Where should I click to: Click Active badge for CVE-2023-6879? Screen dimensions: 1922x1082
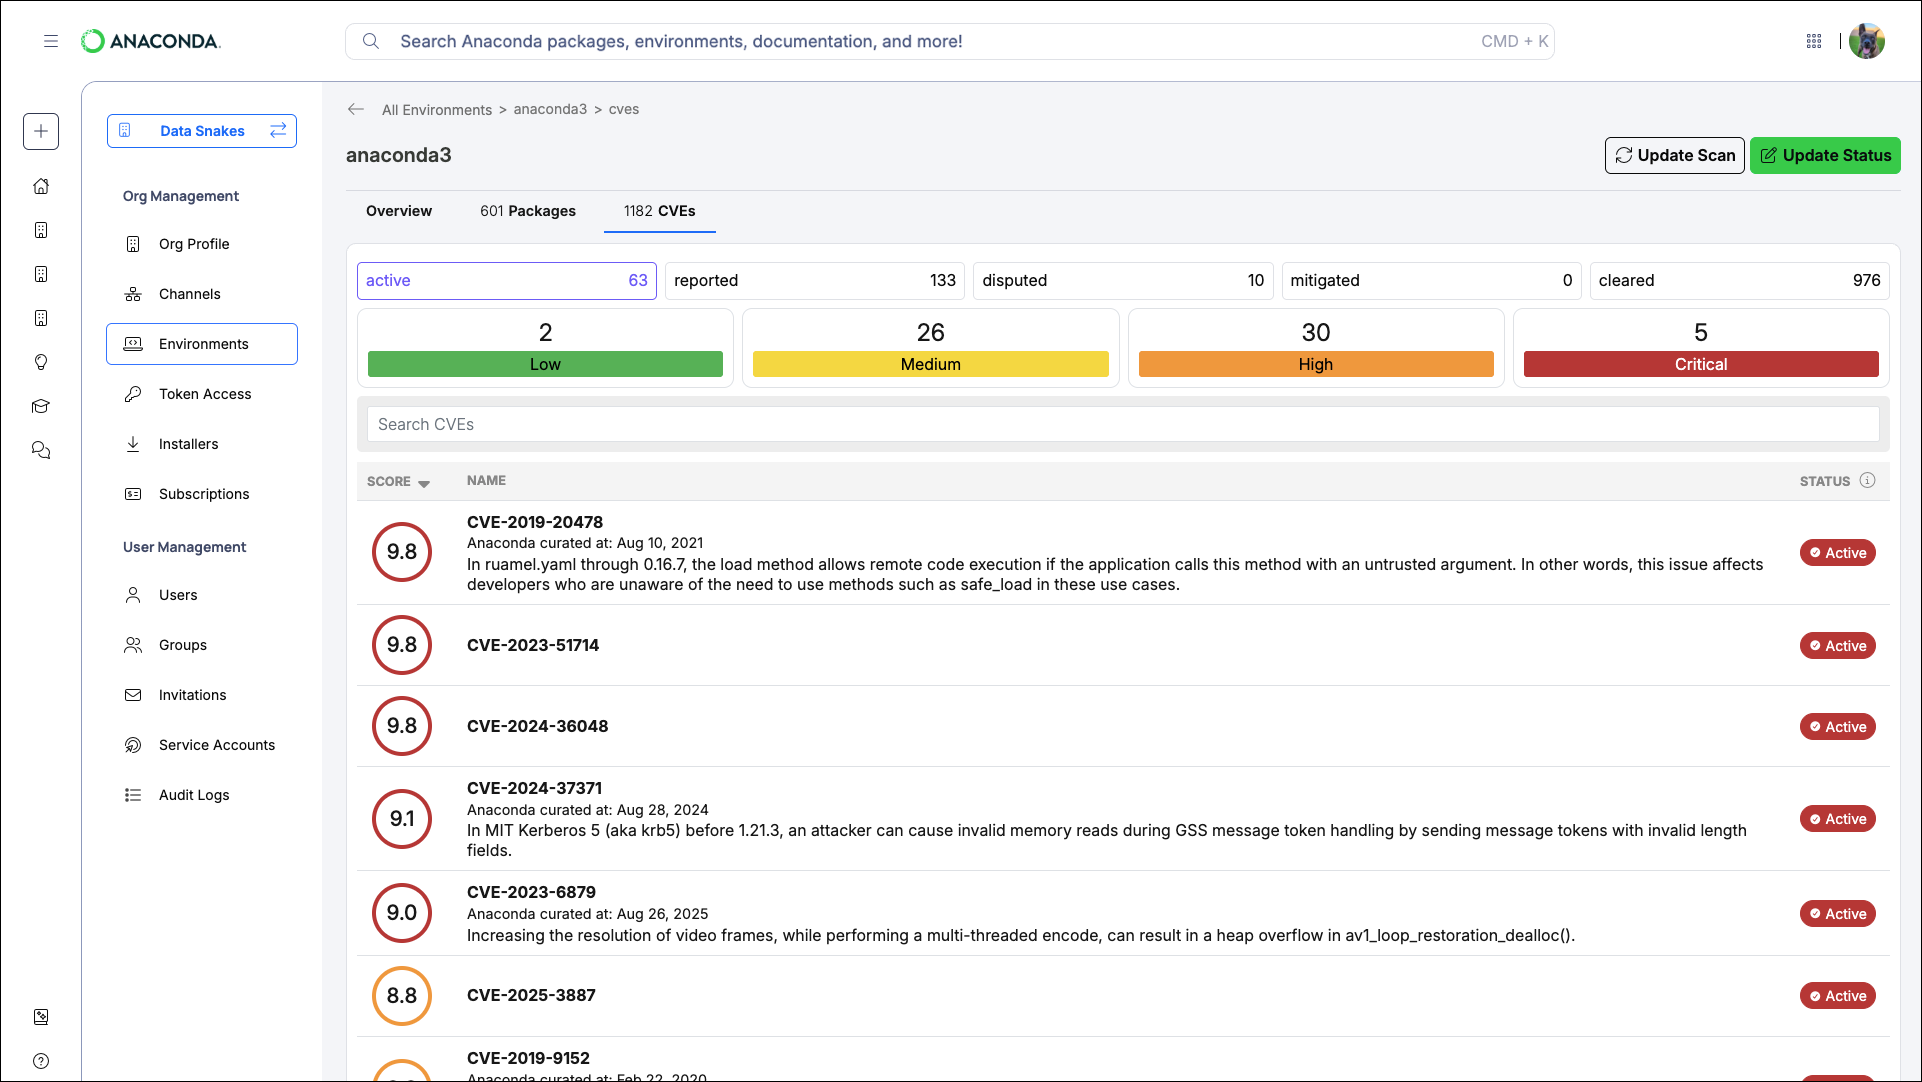[1838, 914]
